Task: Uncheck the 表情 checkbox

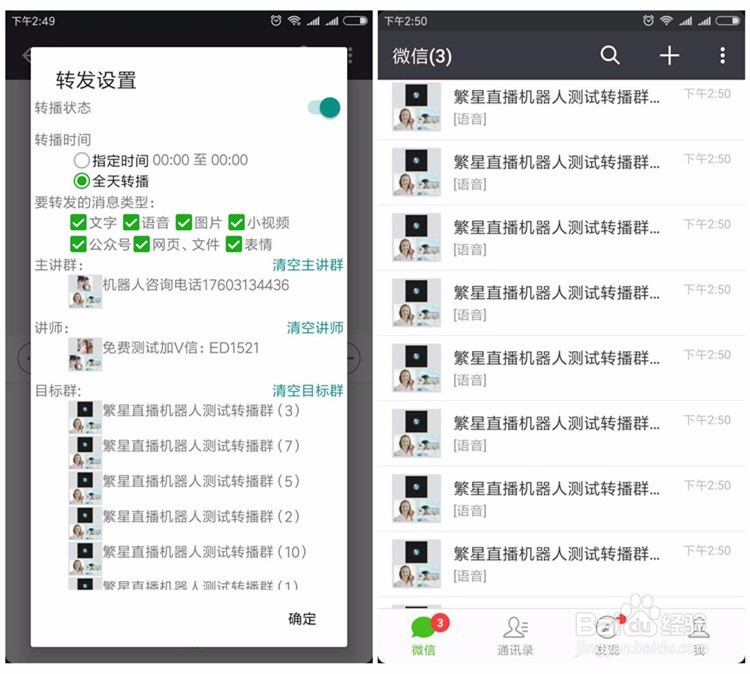Action: point(234,244)
